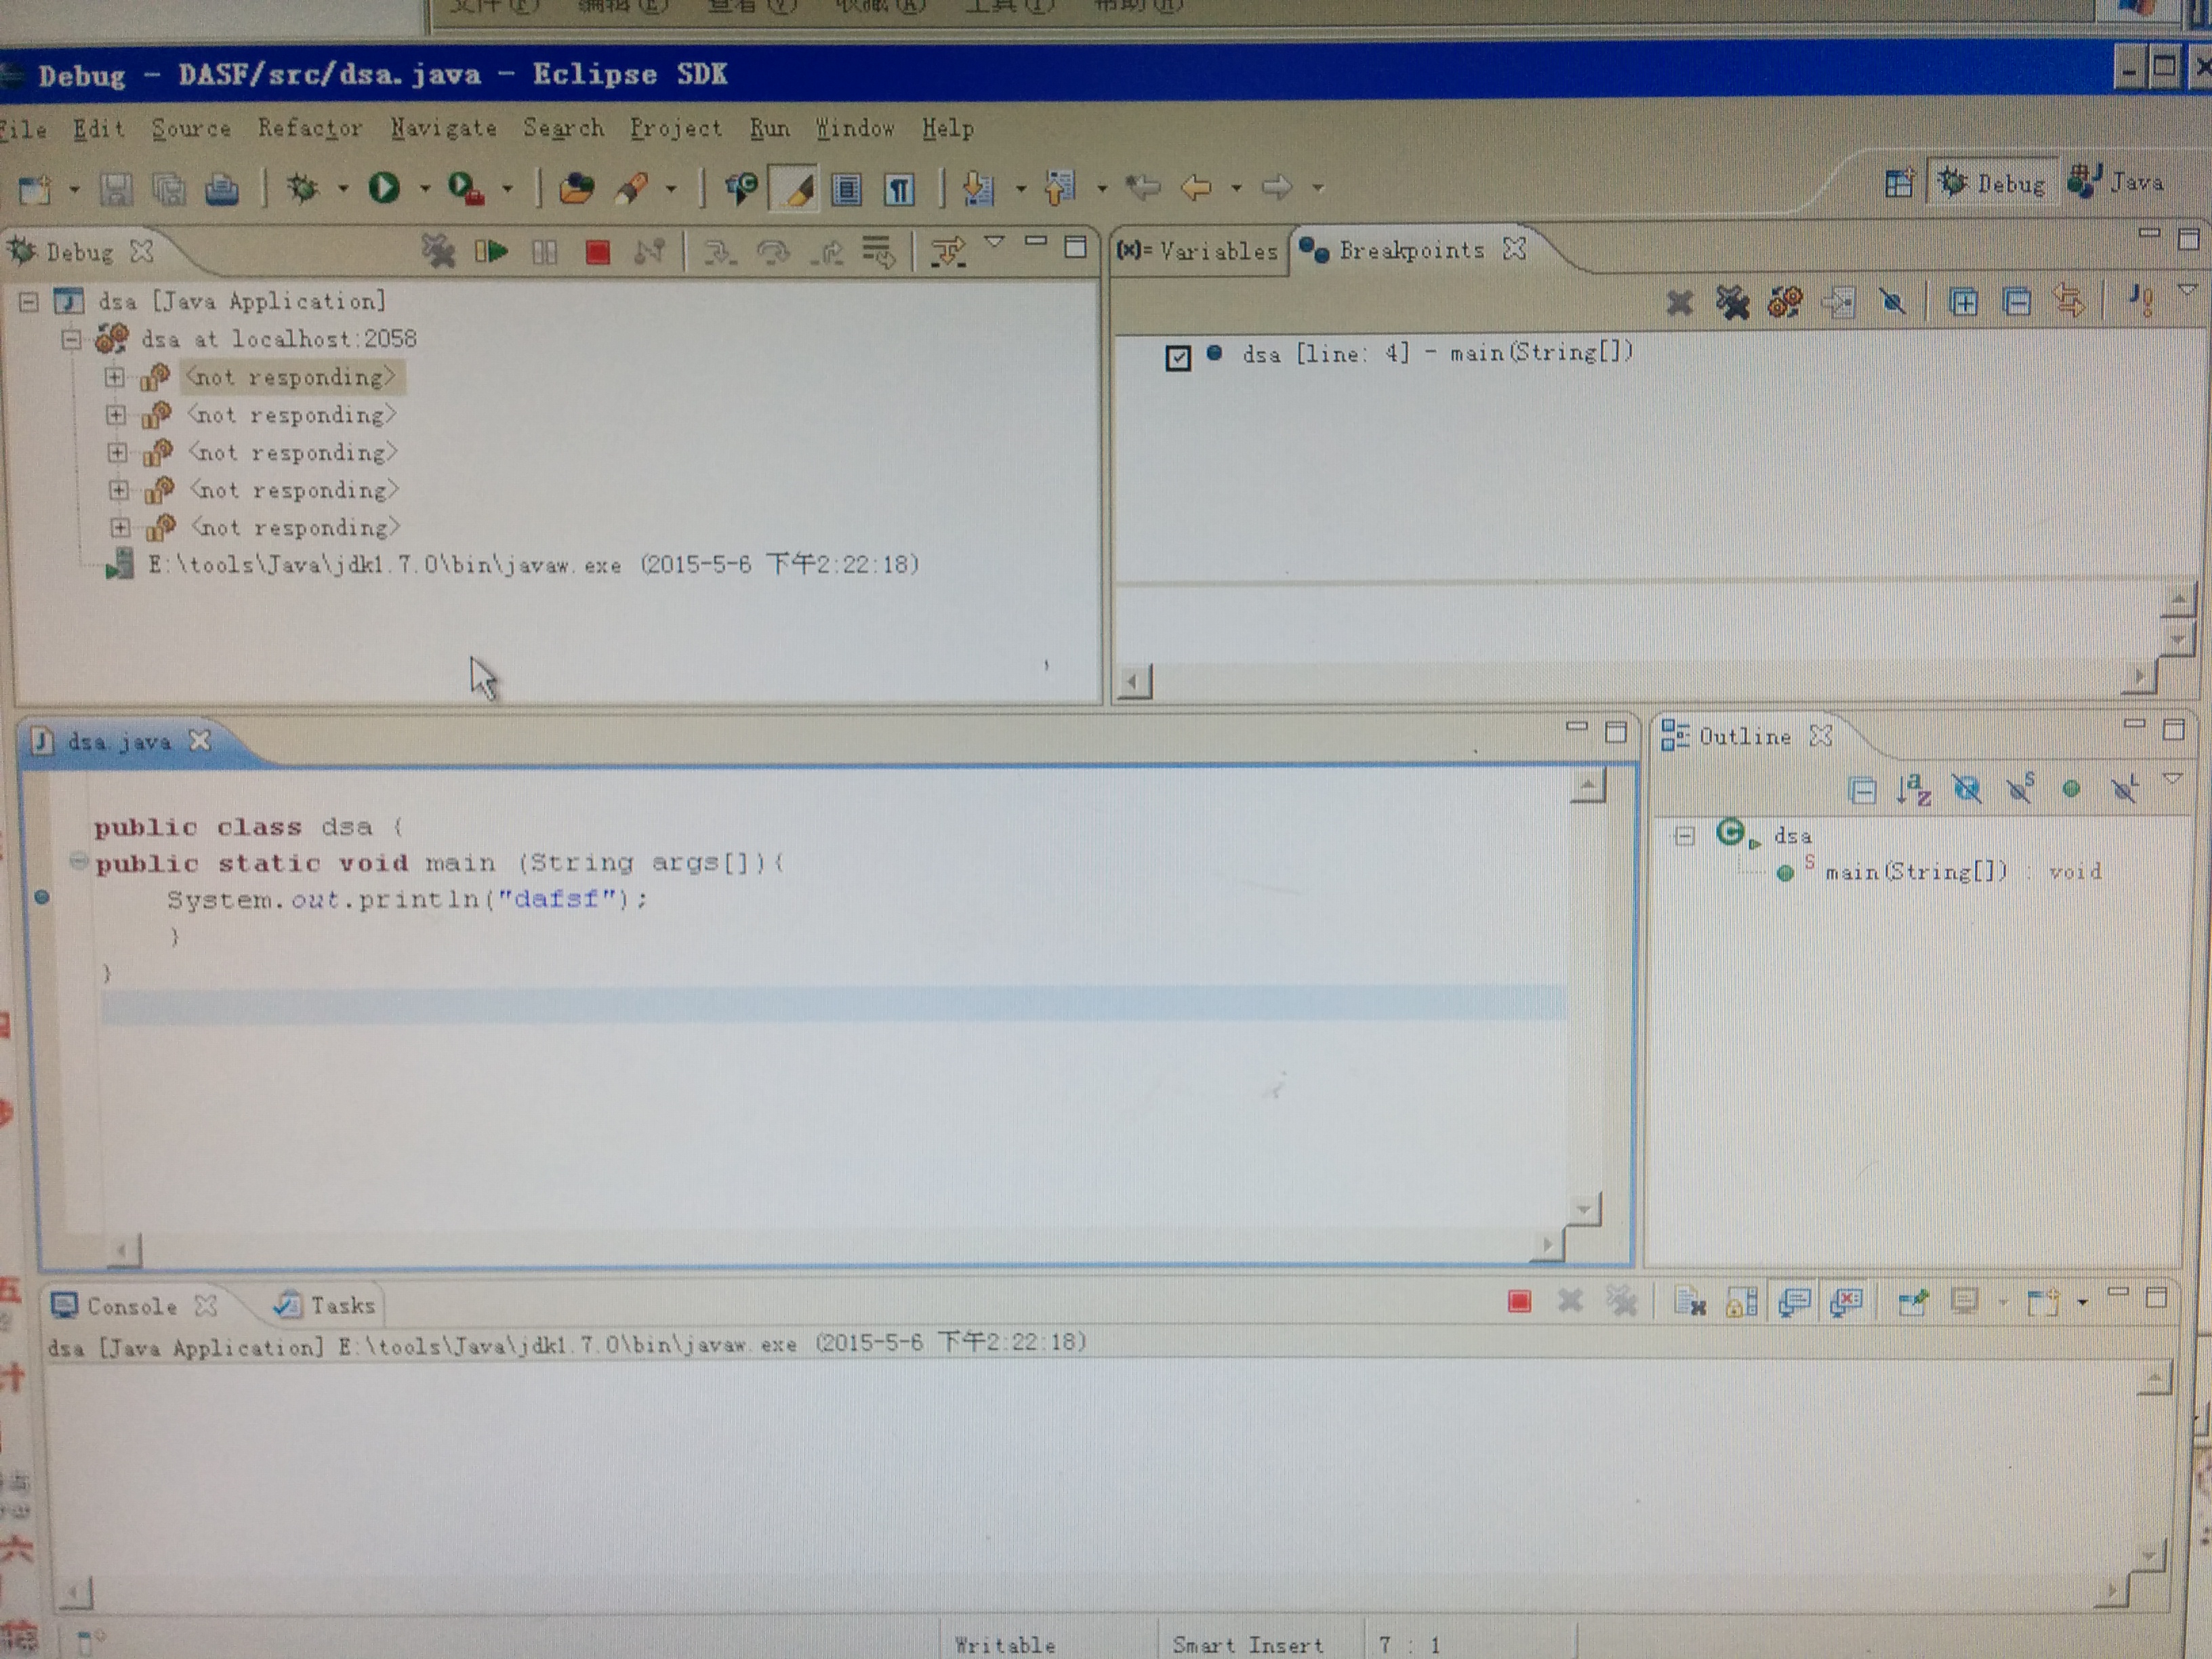This screenshot has height=1659, width=2212.
Task: Click Back navigation arrow in toolbar
Action: pos(1197,187)
